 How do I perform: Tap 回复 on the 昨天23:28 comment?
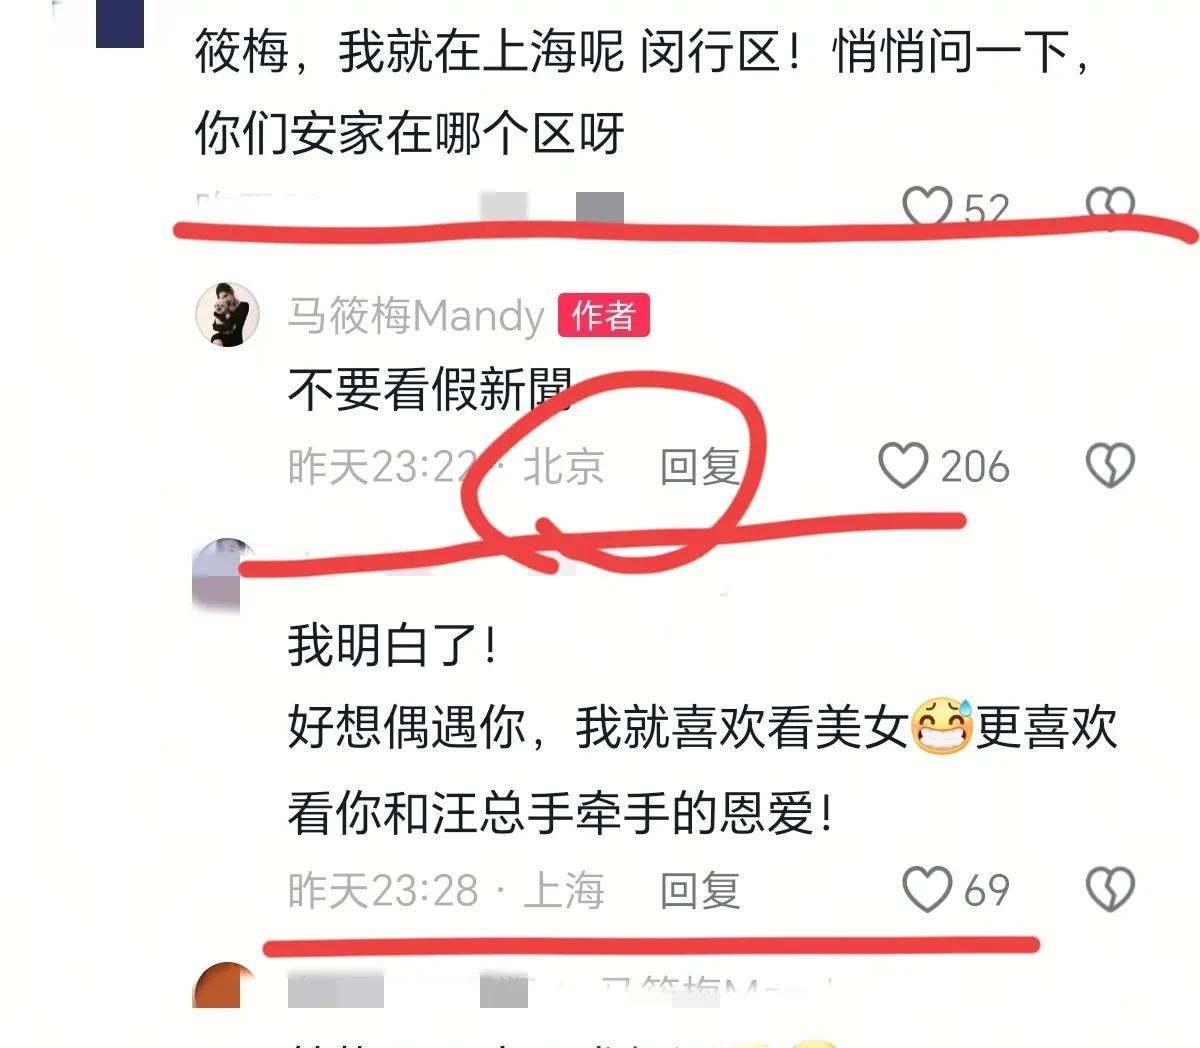click(700, 890)
